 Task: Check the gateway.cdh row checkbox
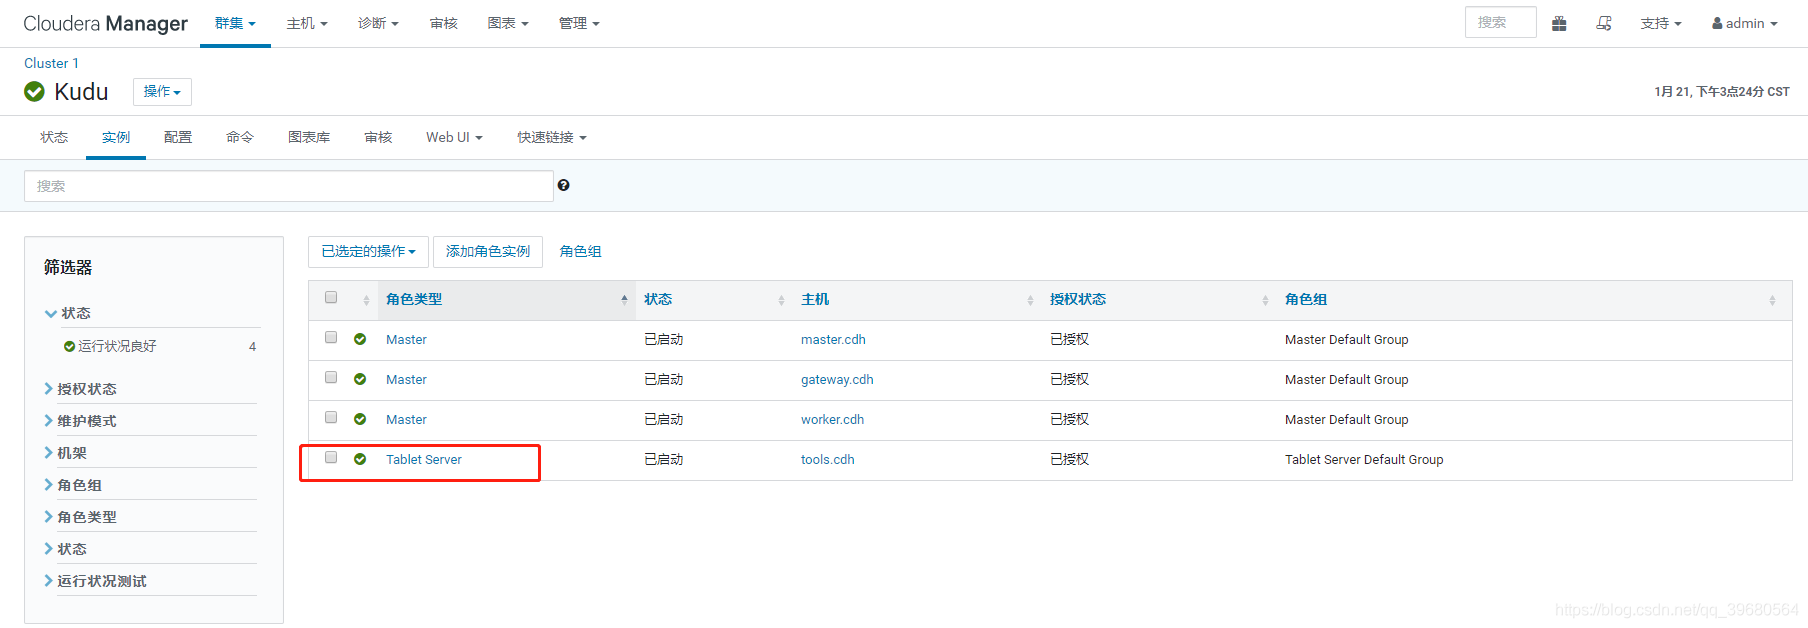331,377
